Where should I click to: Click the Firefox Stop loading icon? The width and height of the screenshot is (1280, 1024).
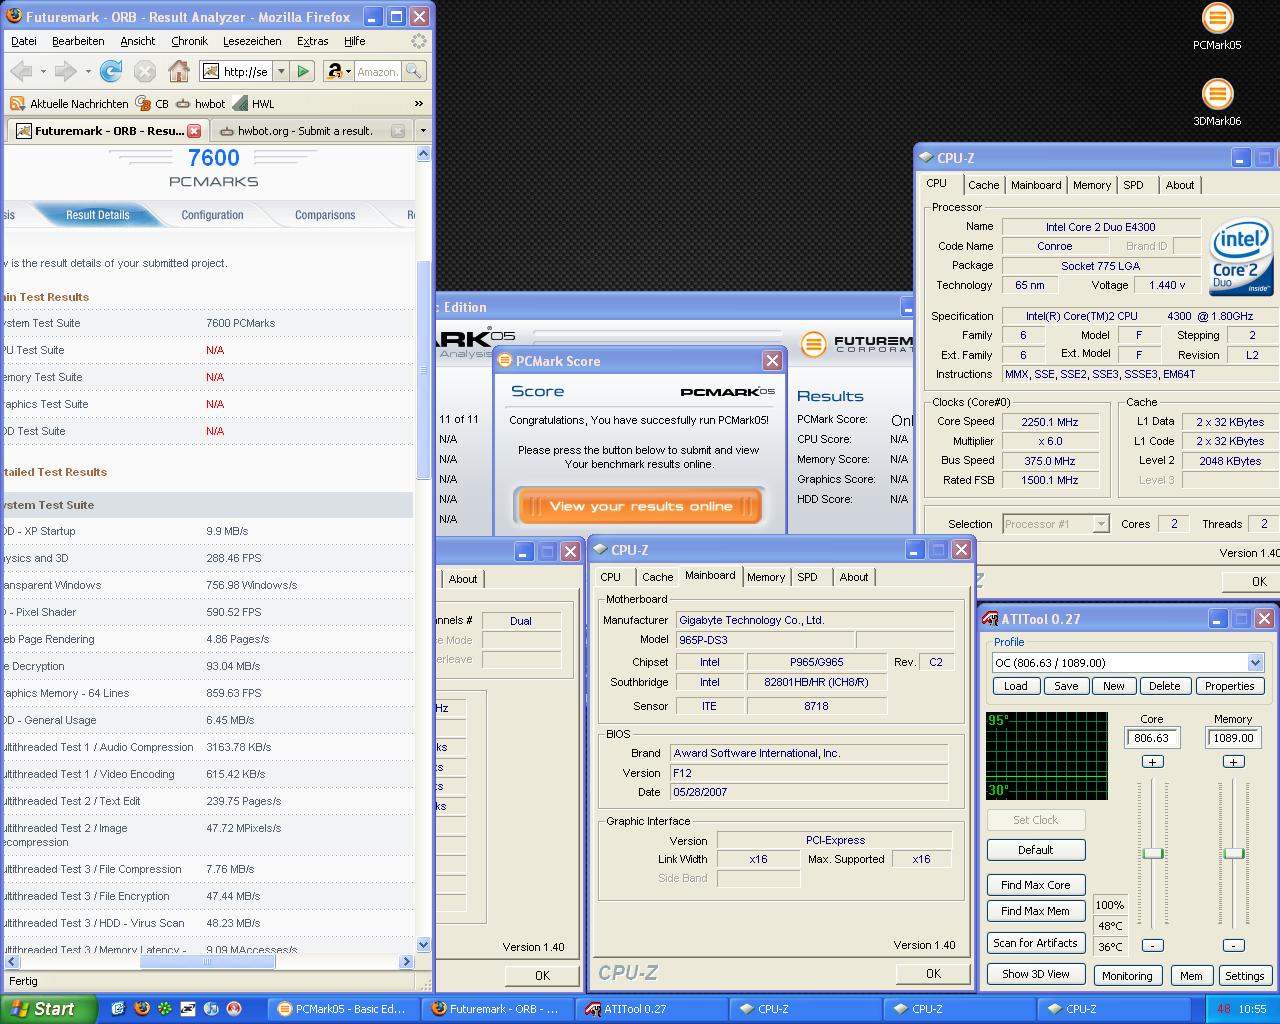145,71
